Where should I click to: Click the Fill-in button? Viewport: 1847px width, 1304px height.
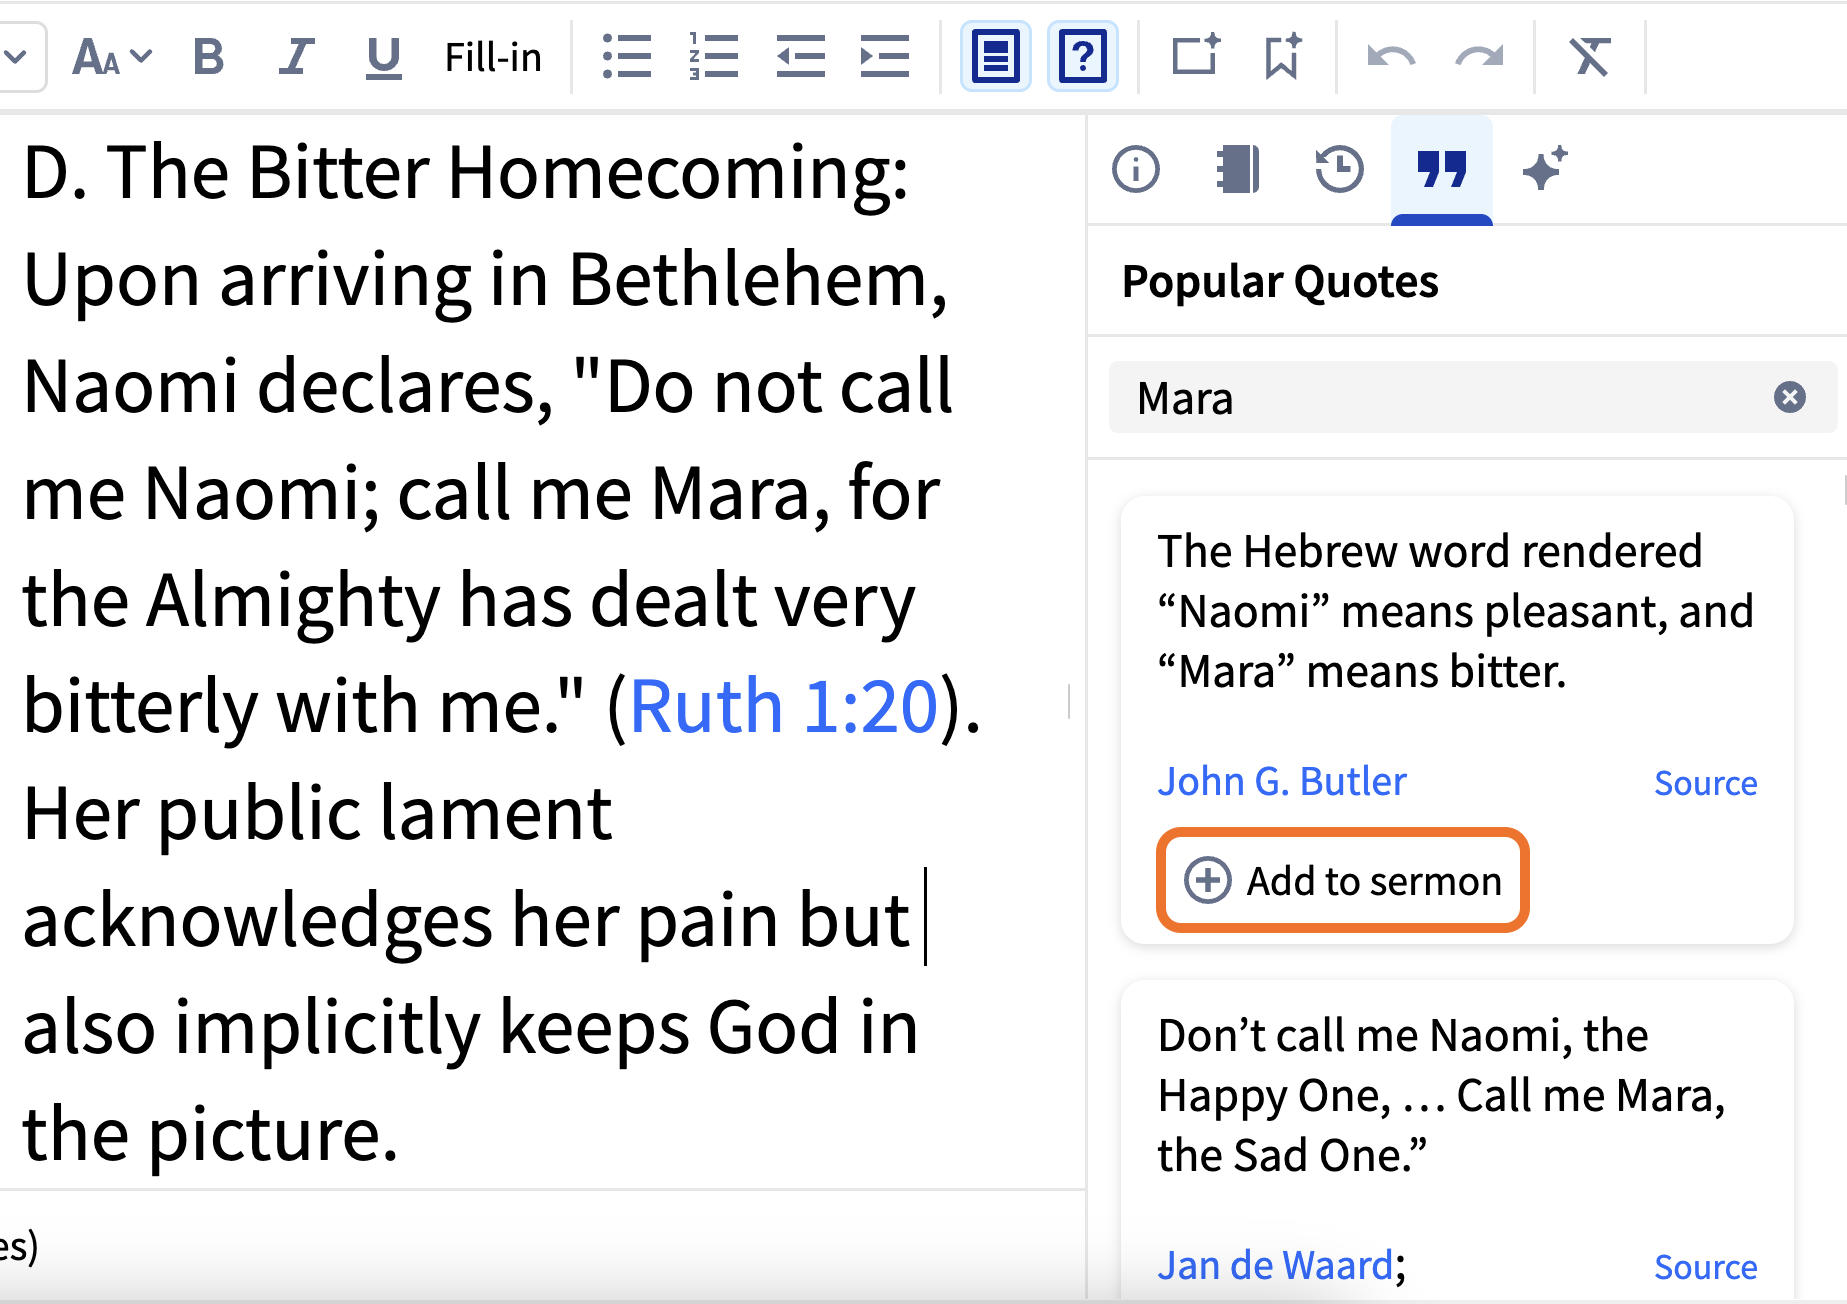pyautogui.click(x=493, y=57)
